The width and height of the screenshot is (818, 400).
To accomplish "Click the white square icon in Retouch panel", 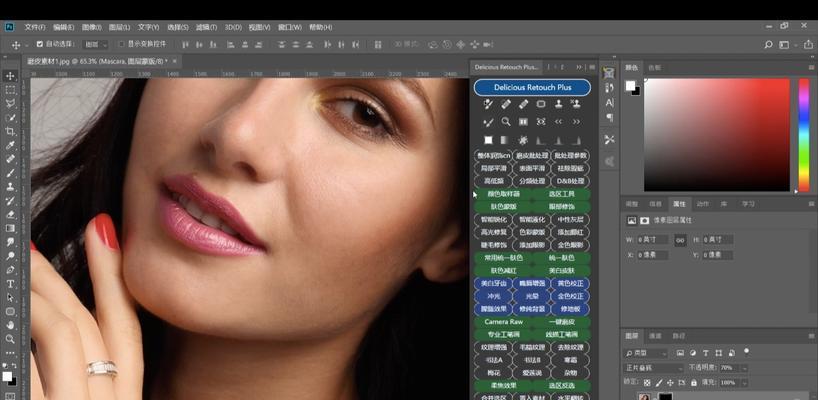I will 488,140.
